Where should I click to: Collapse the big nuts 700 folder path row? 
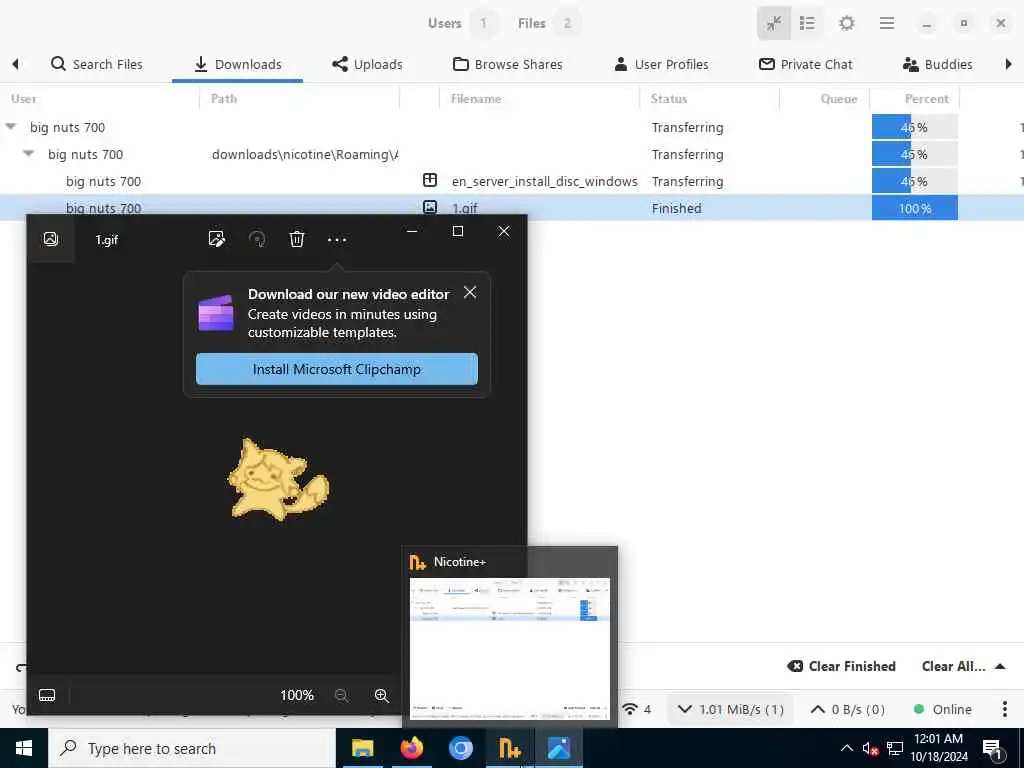29,153
